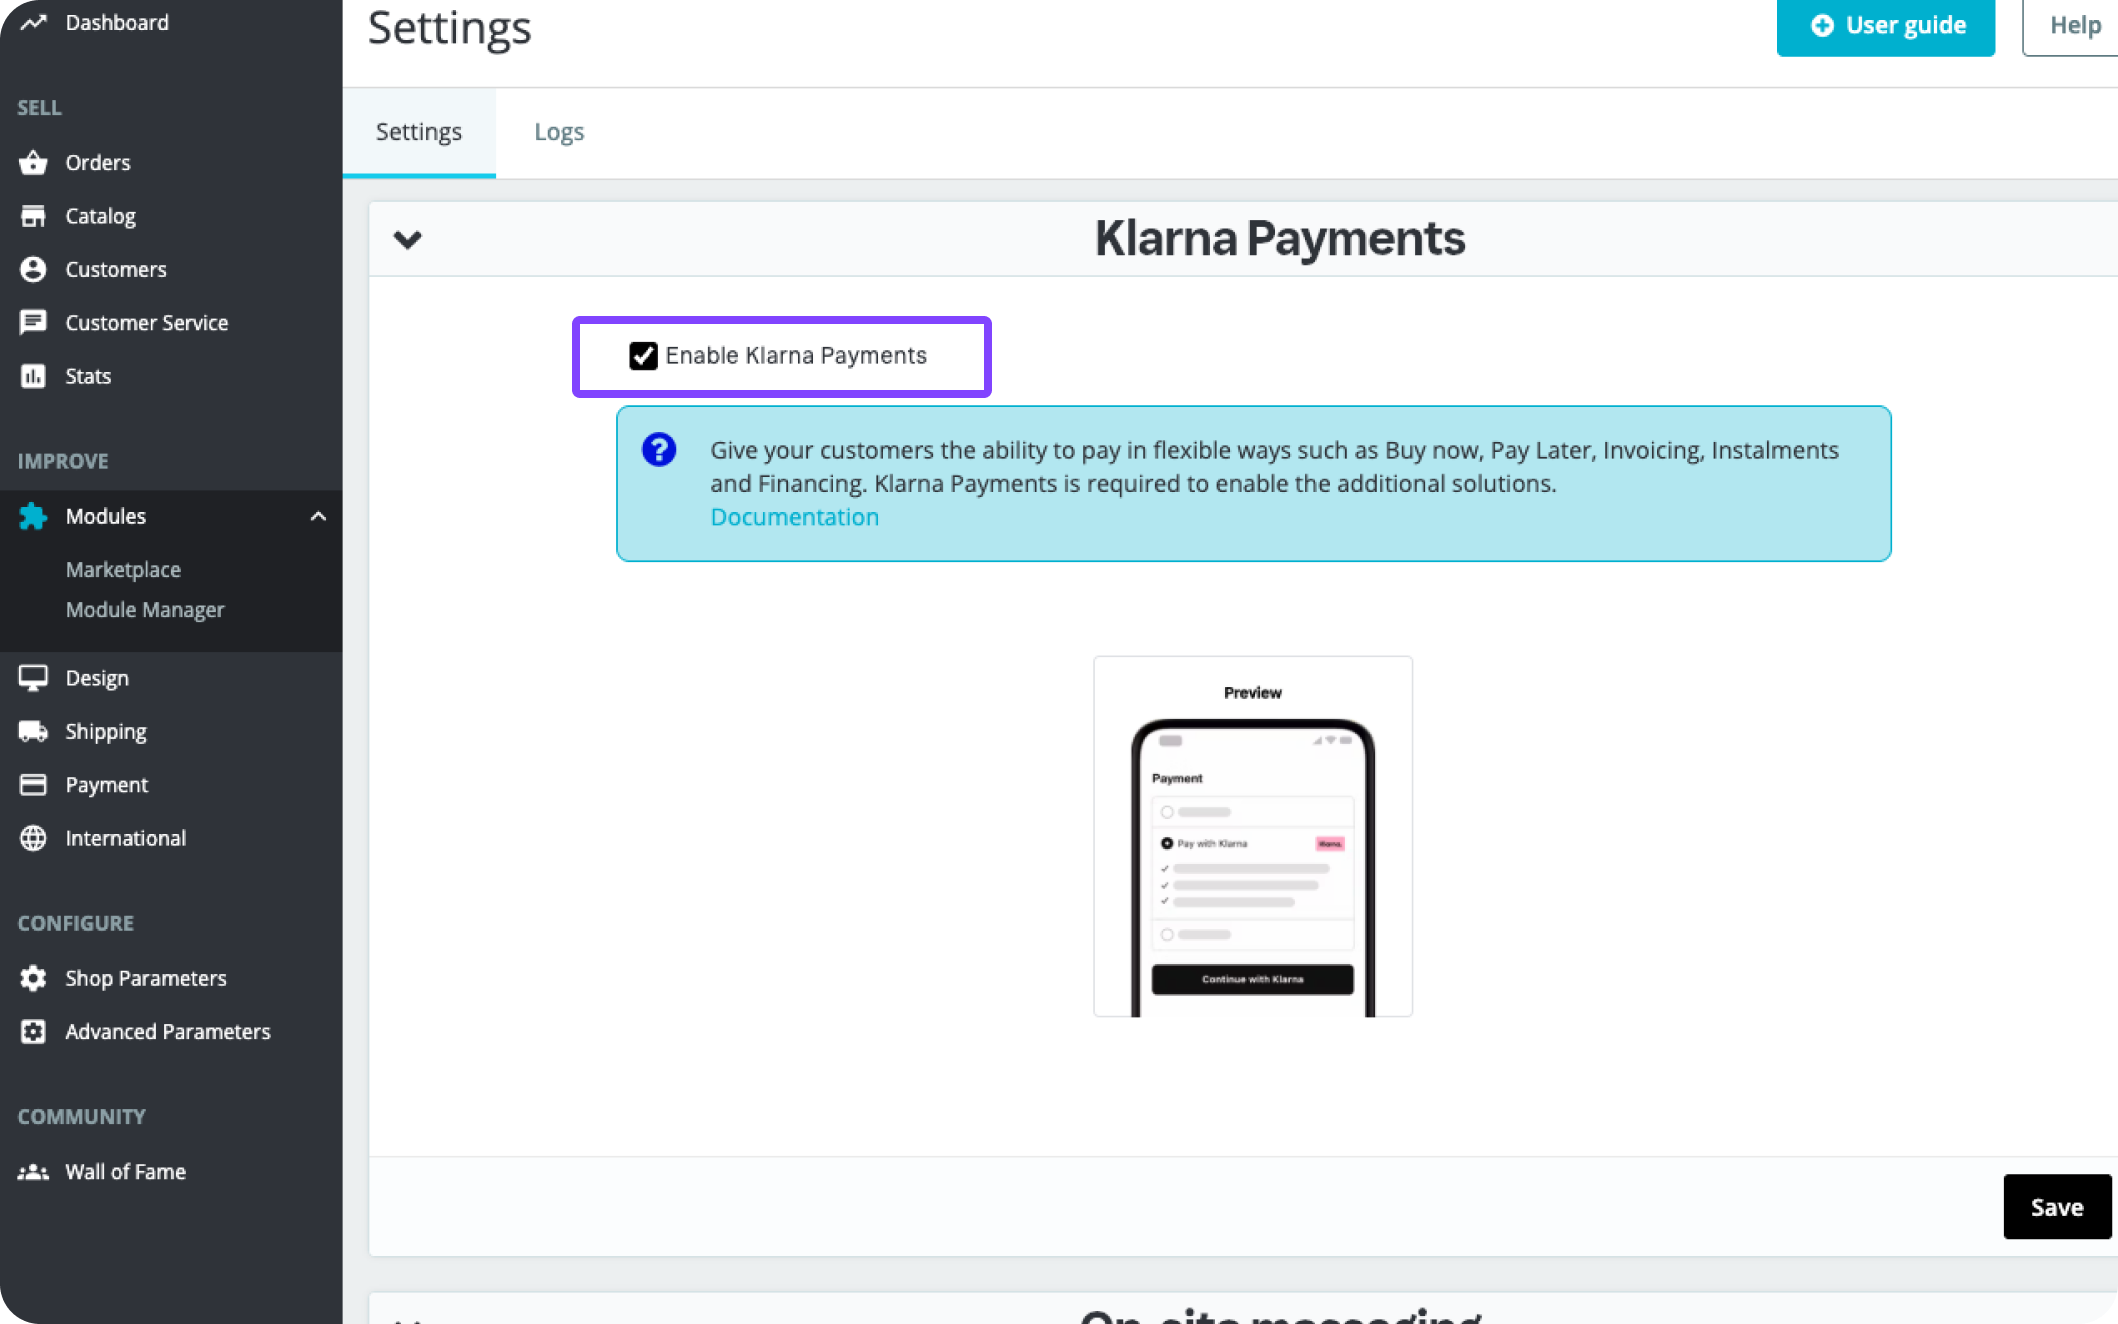Collapse the Klarna Payments section chevron
The image size is (2118, 1324).
408,239
